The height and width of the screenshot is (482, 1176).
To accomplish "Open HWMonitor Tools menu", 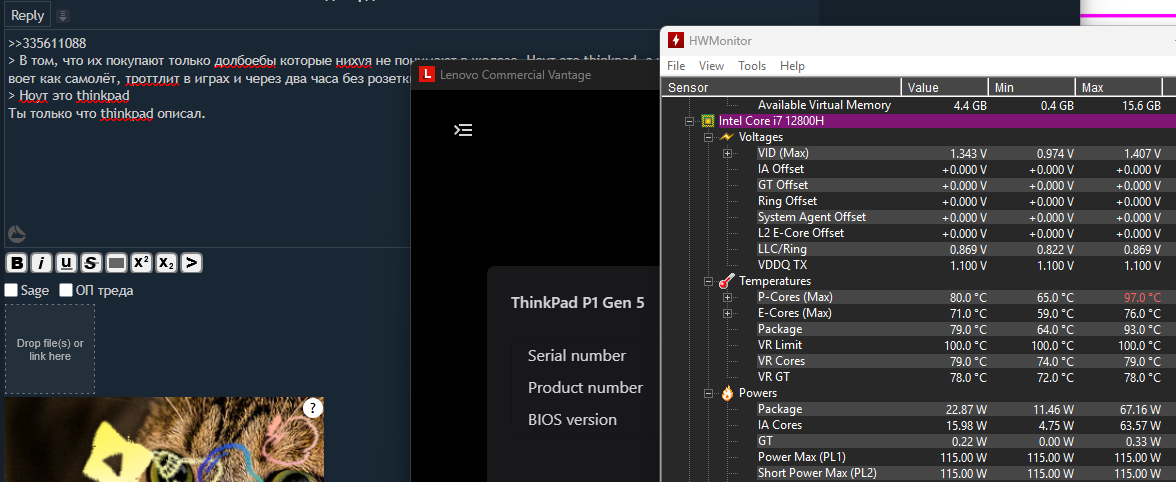I will point(752,66).
